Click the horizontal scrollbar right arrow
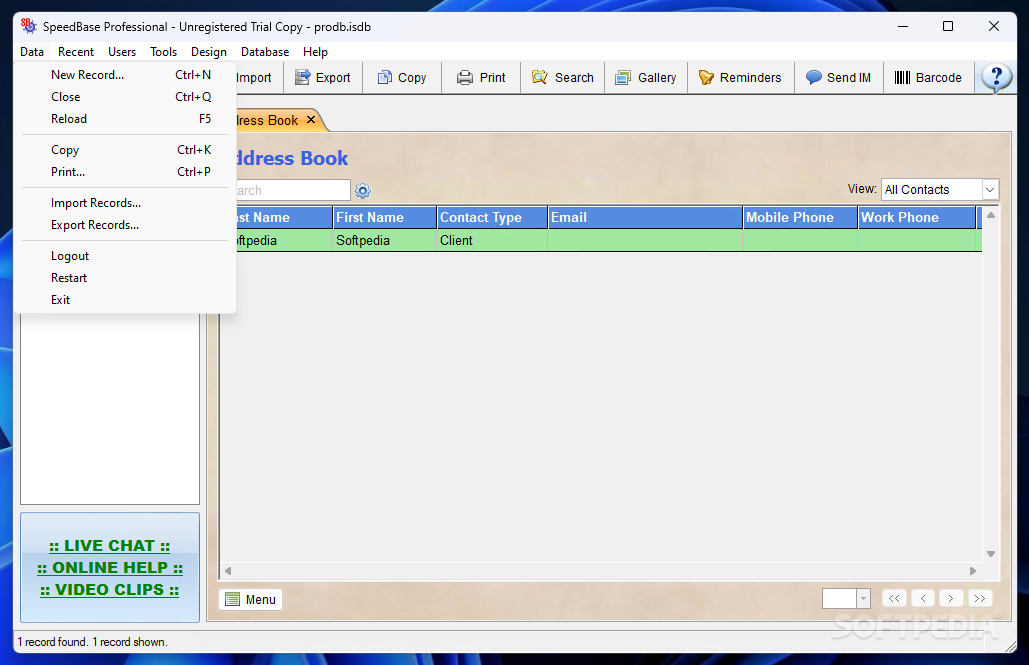The height and width of the screenshot is (665, 1029). pyautogui.click(x=973, y=570)
